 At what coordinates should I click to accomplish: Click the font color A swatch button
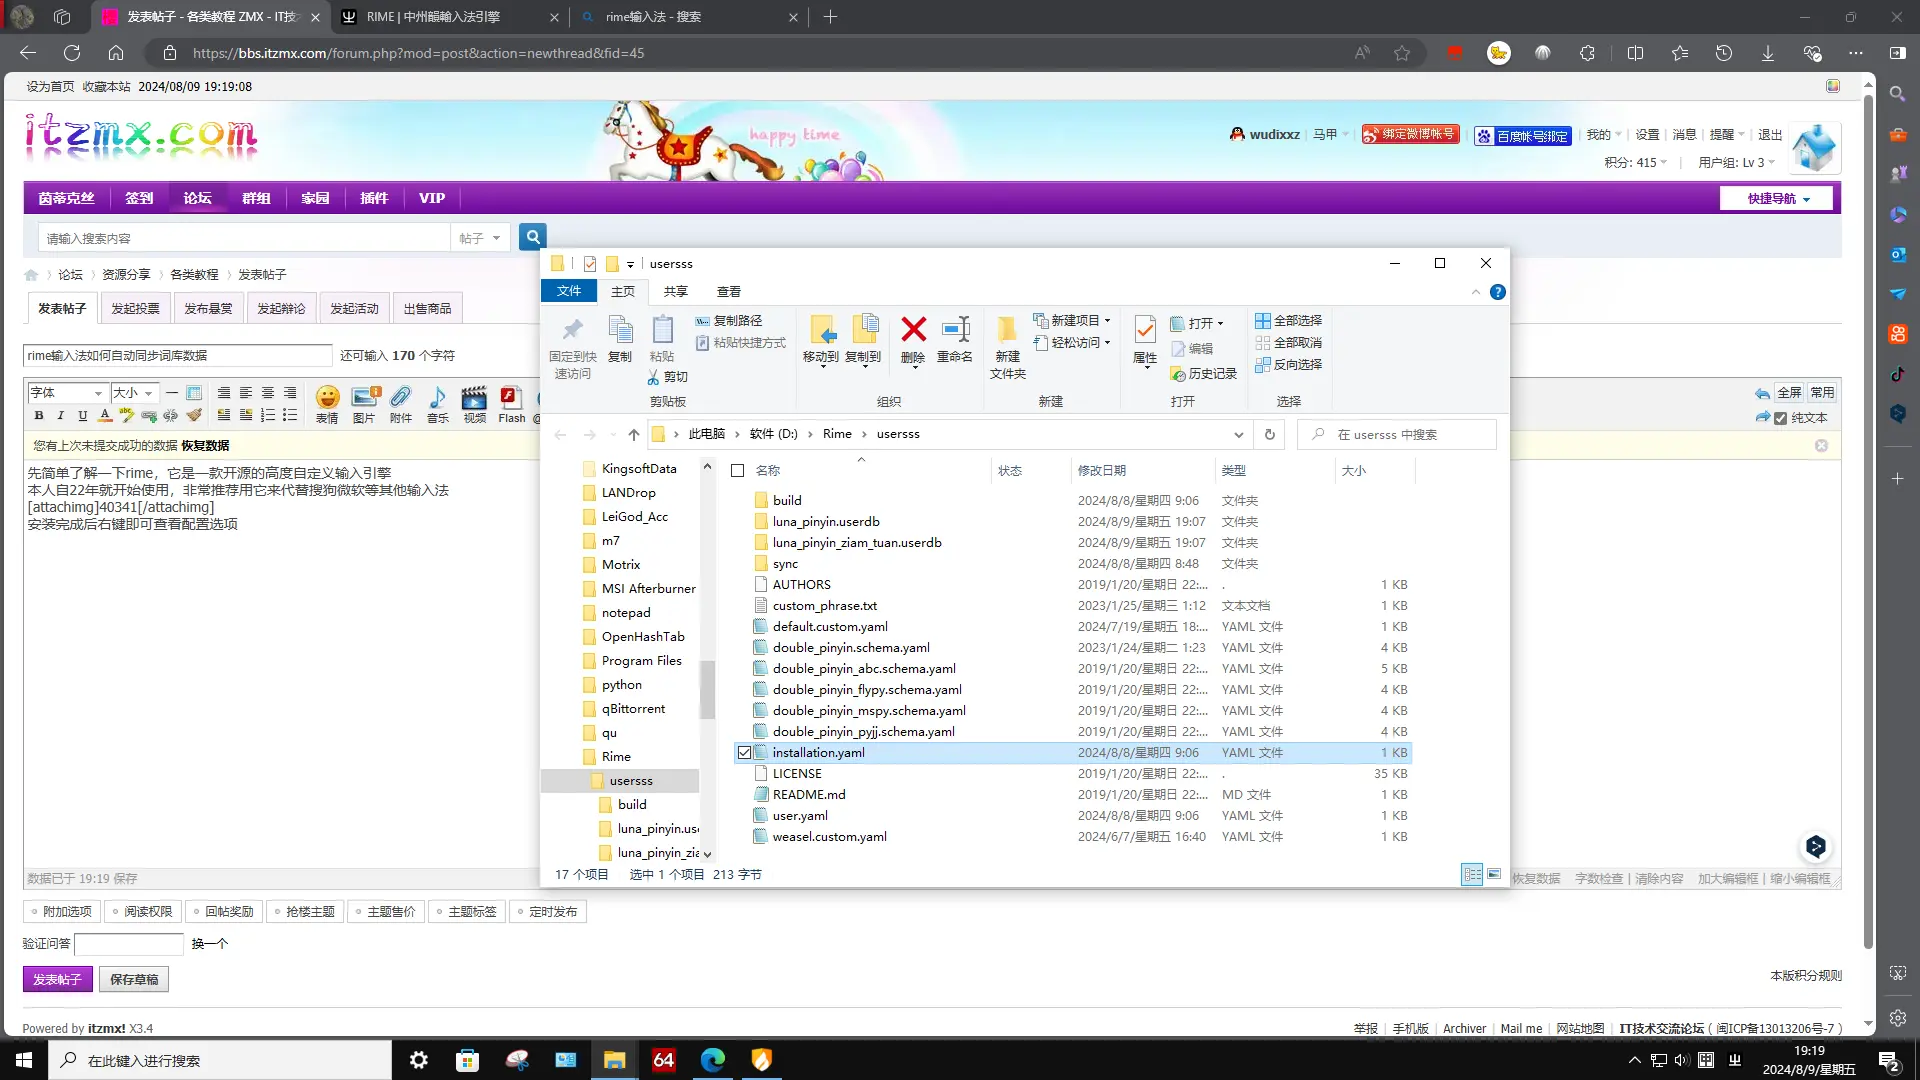point(105,415)
